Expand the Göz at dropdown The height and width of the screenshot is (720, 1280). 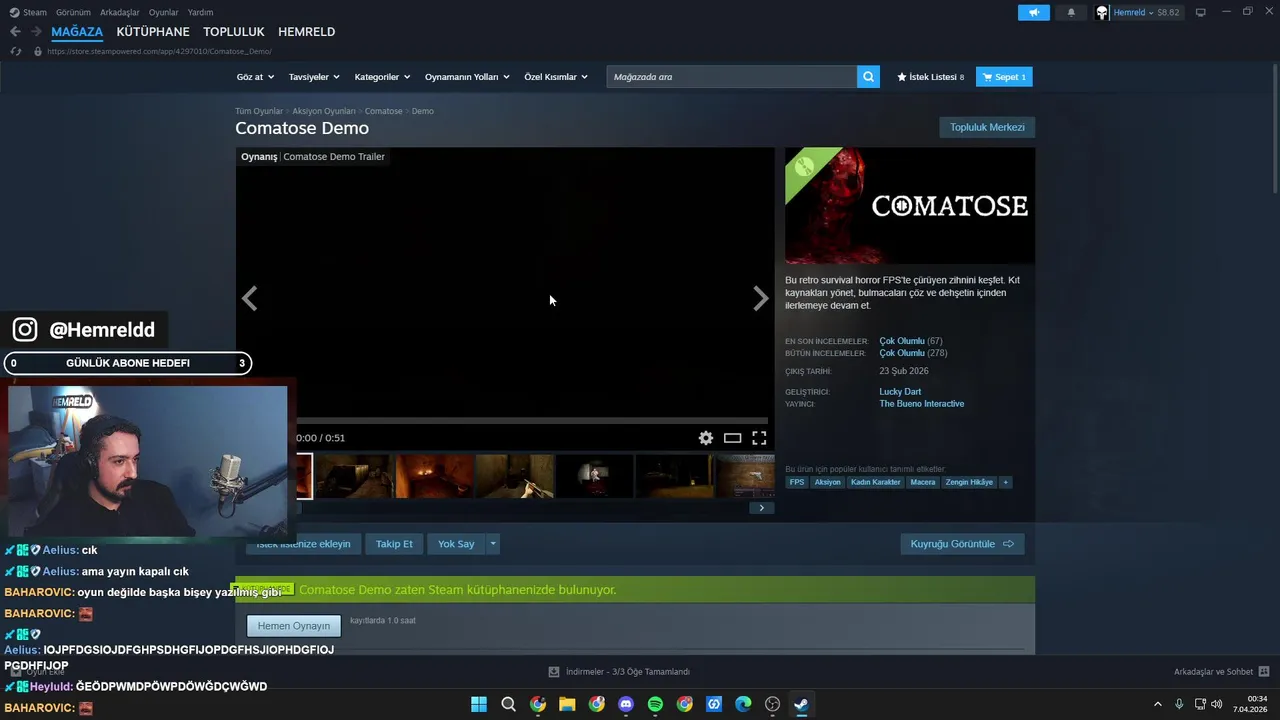tap(255, 77)
